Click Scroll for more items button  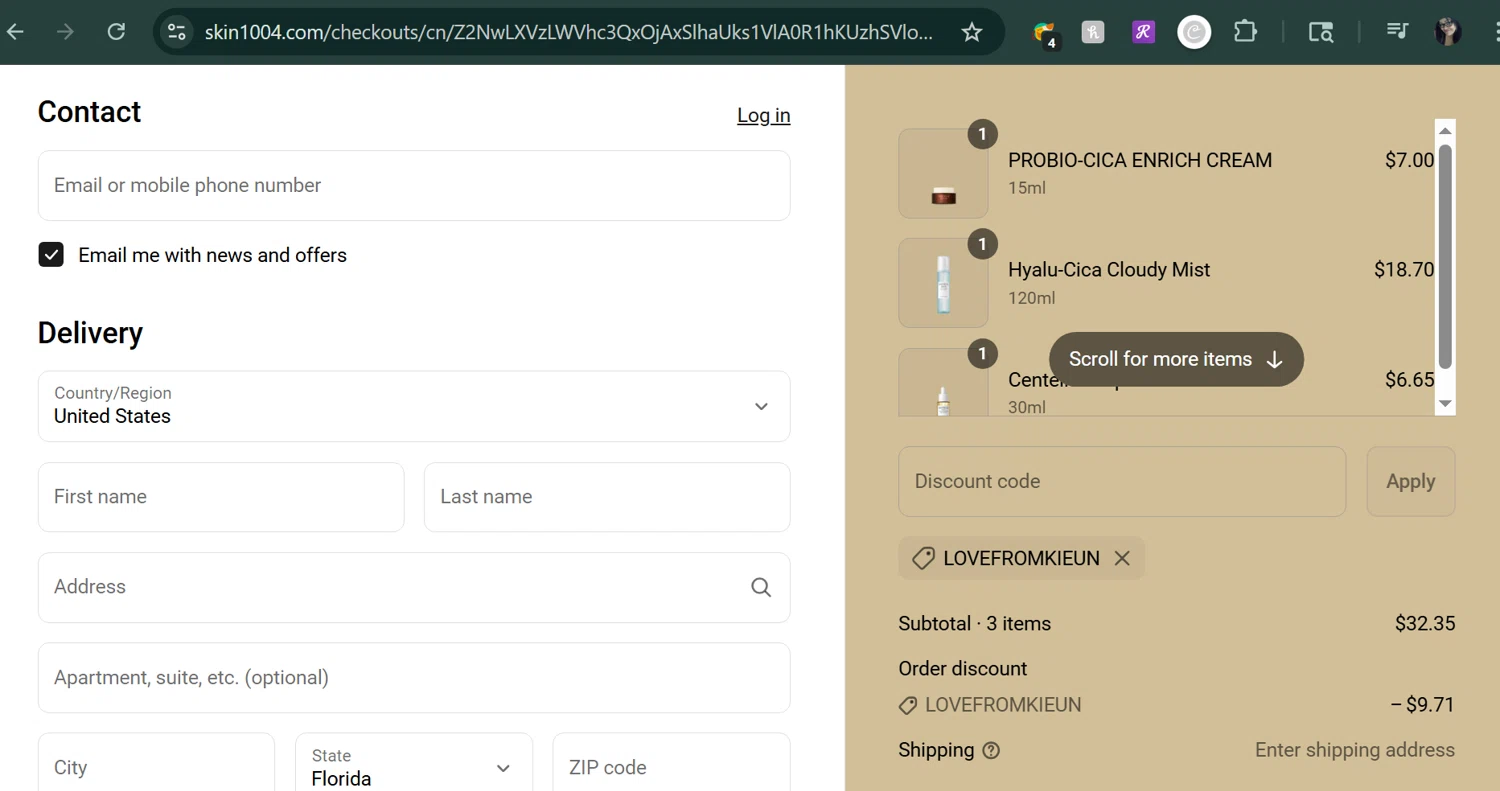pos(1176,359)
